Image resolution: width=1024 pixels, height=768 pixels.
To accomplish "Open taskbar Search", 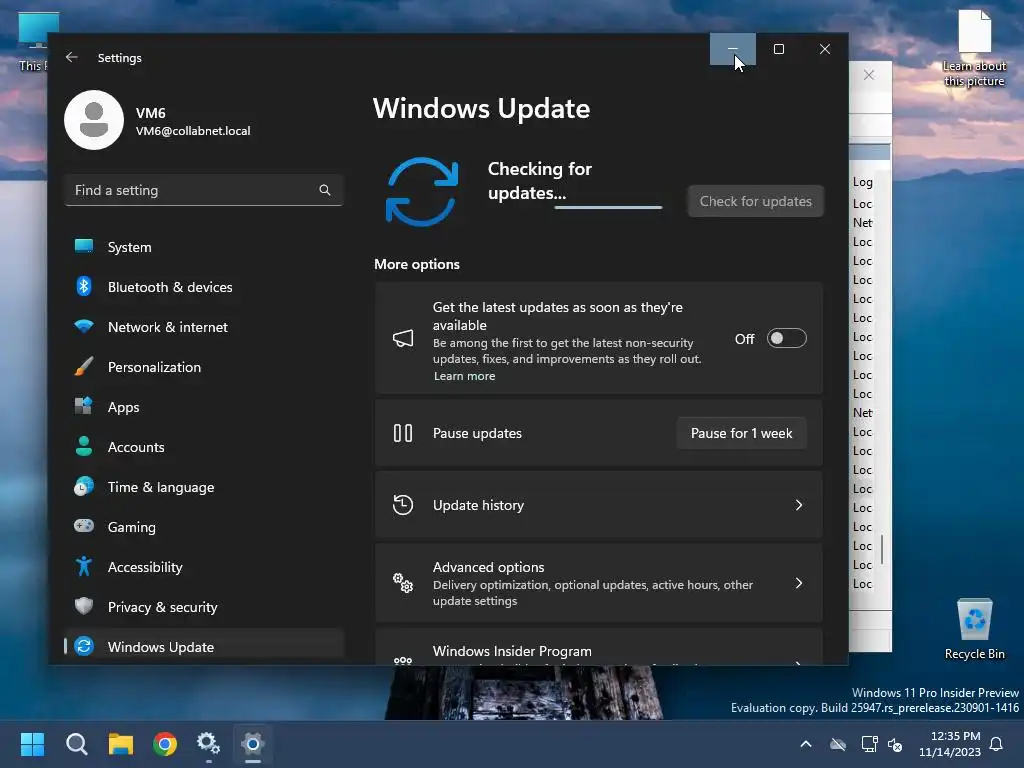I will pos(76,744).
